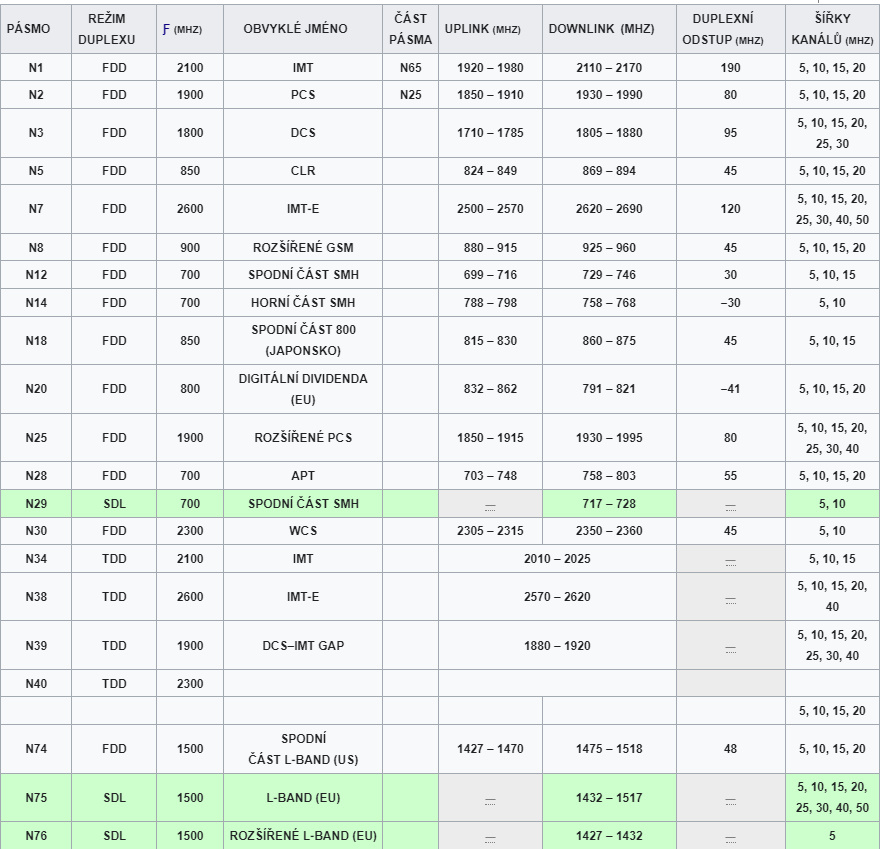Click the ŠÍŘKY KANÁLŮ column header

(832, 29)
